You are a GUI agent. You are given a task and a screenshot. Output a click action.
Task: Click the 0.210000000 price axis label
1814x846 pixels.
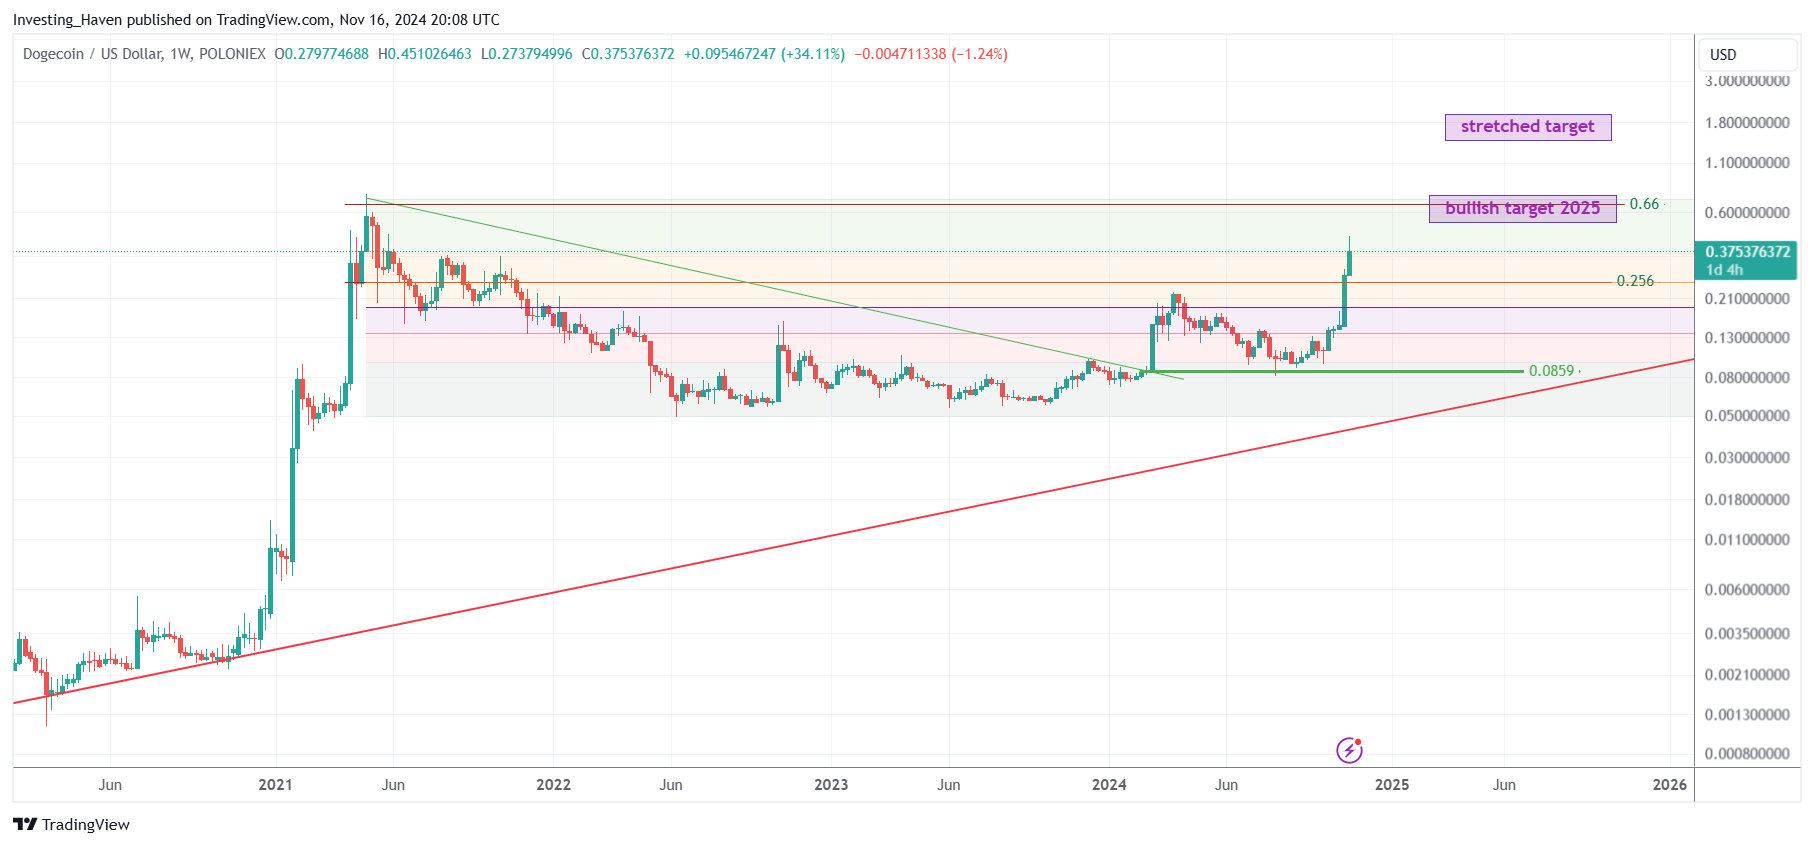coord(1747,299)
